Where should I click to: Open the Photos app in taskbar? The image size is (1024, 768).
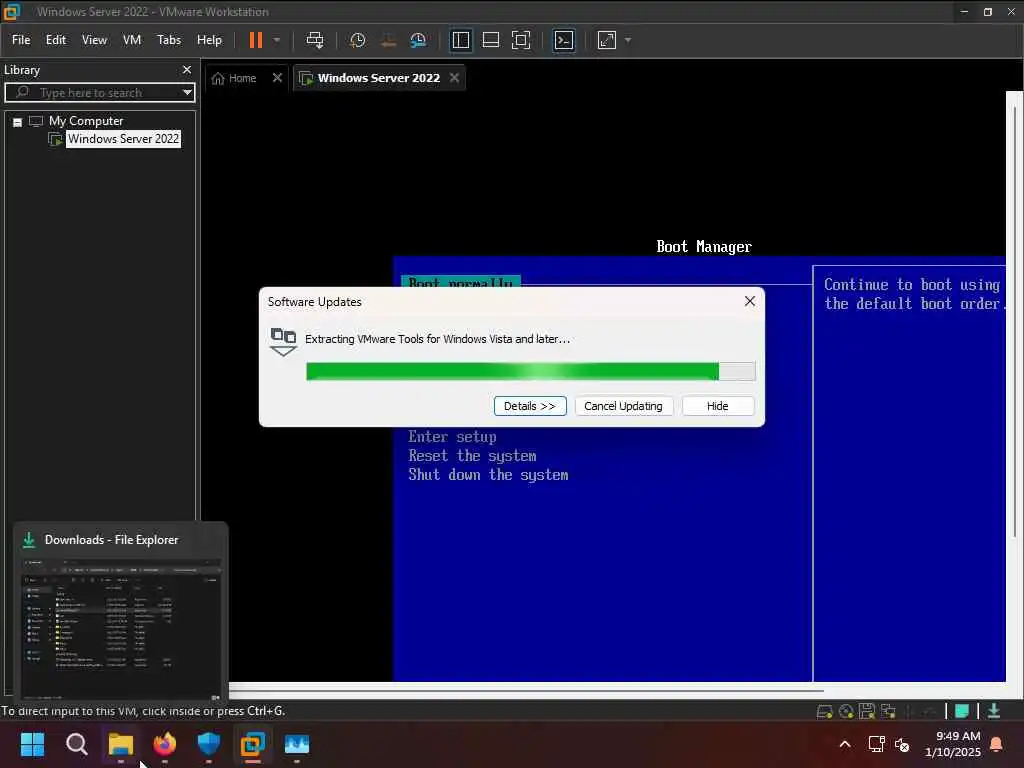pyautogui.click(x=296, y=744)
